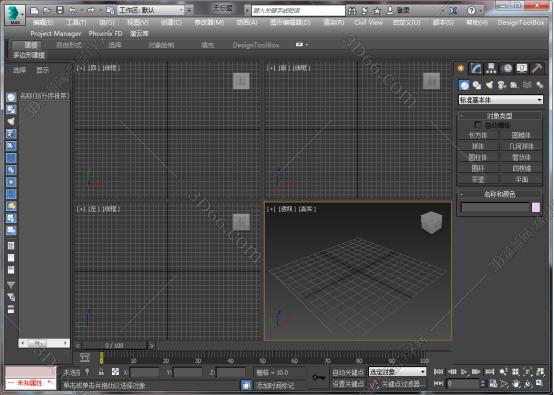Select the Geometry category icon
Screen dimensions: 554x395
tap(464, 85)
